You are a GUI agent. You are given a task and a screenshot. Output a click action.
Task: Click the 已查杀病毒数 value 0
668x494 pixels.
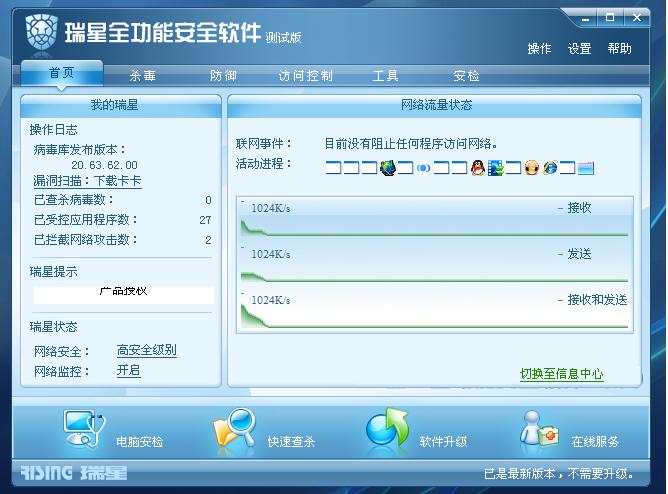[x=208, y=200]
